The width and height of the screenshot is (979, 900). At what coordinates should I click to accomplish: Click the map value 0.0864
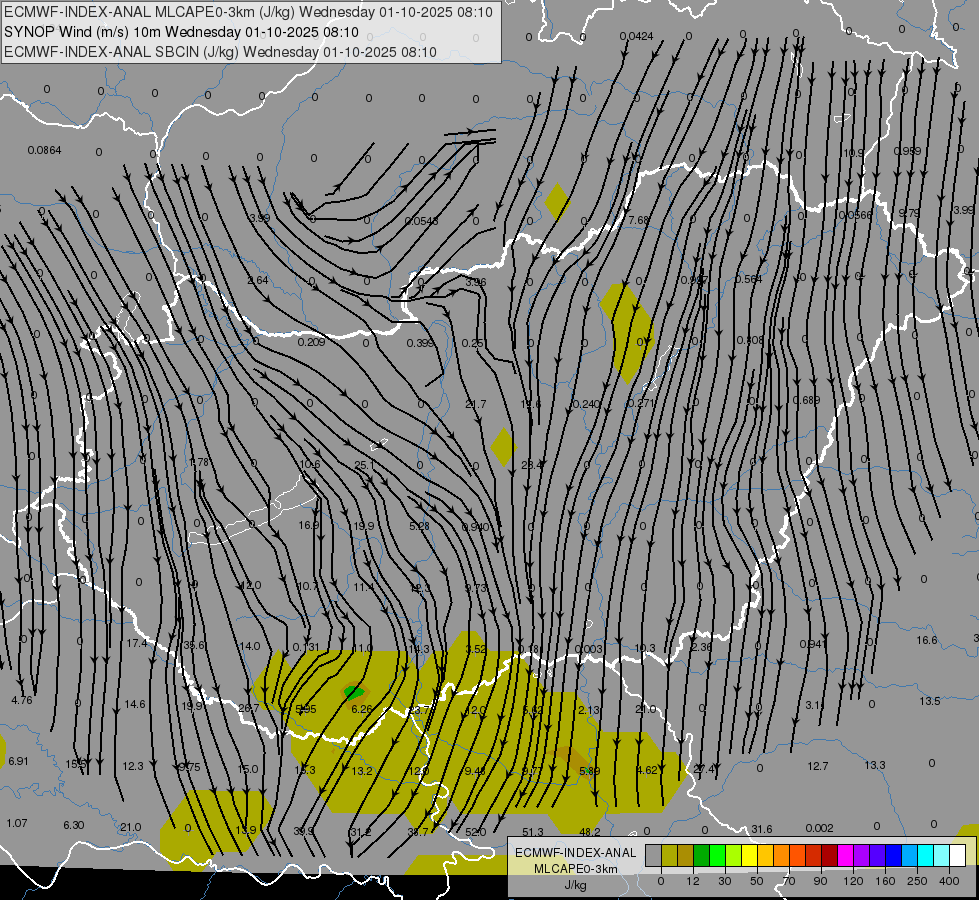(x=44, y=150)
